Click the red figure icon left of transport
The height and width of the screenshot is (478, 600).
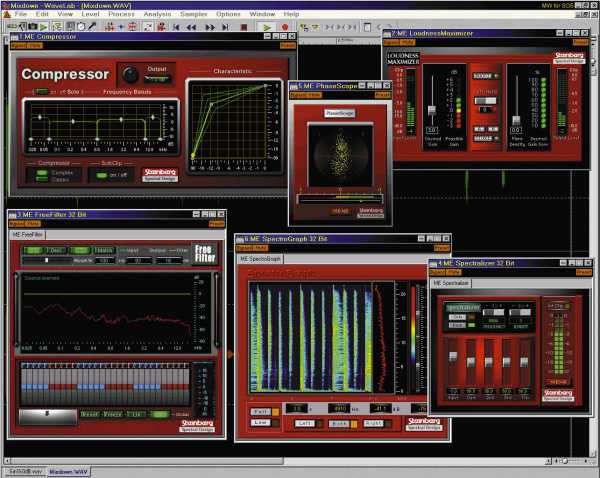coord(161,27)
